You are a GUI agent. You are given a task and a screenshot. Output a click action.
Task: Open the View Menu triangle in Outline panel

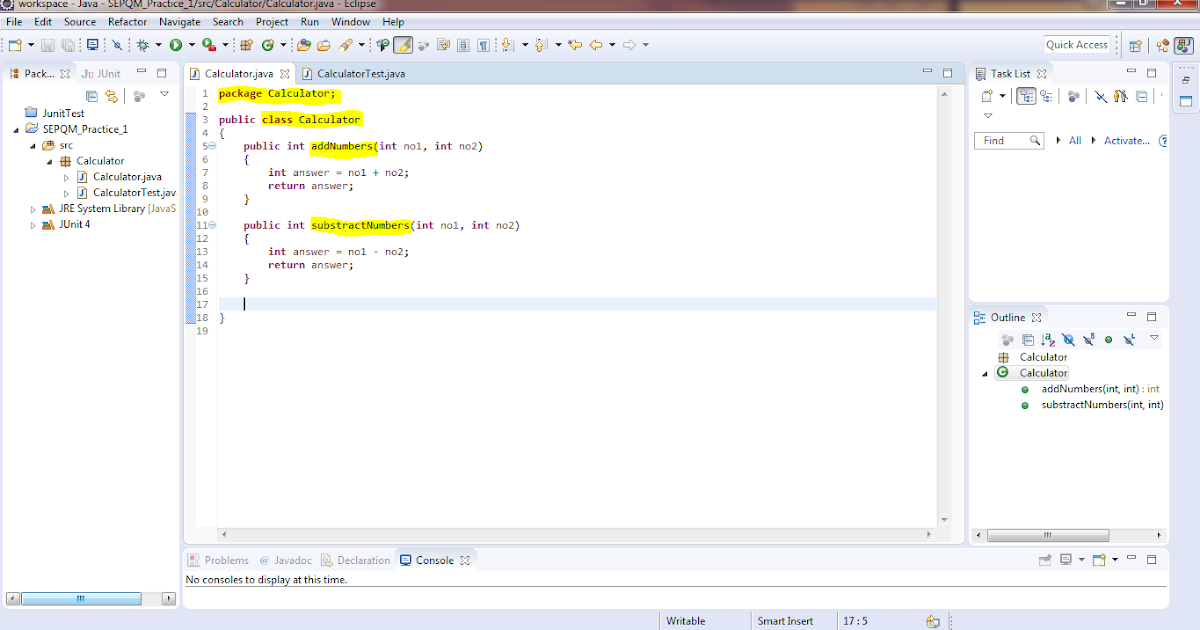1155,340
